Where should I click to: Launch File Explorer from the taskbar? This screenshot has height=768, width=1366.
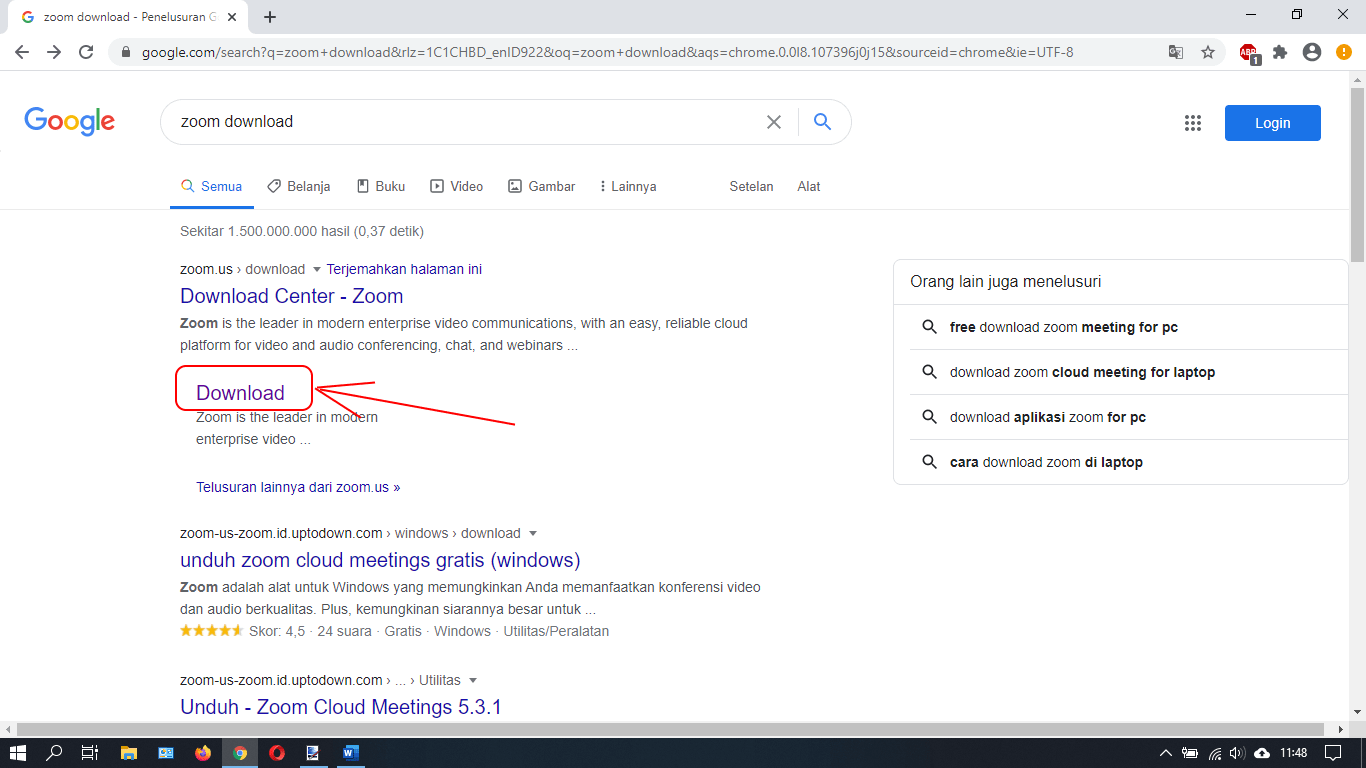point(129,753)
